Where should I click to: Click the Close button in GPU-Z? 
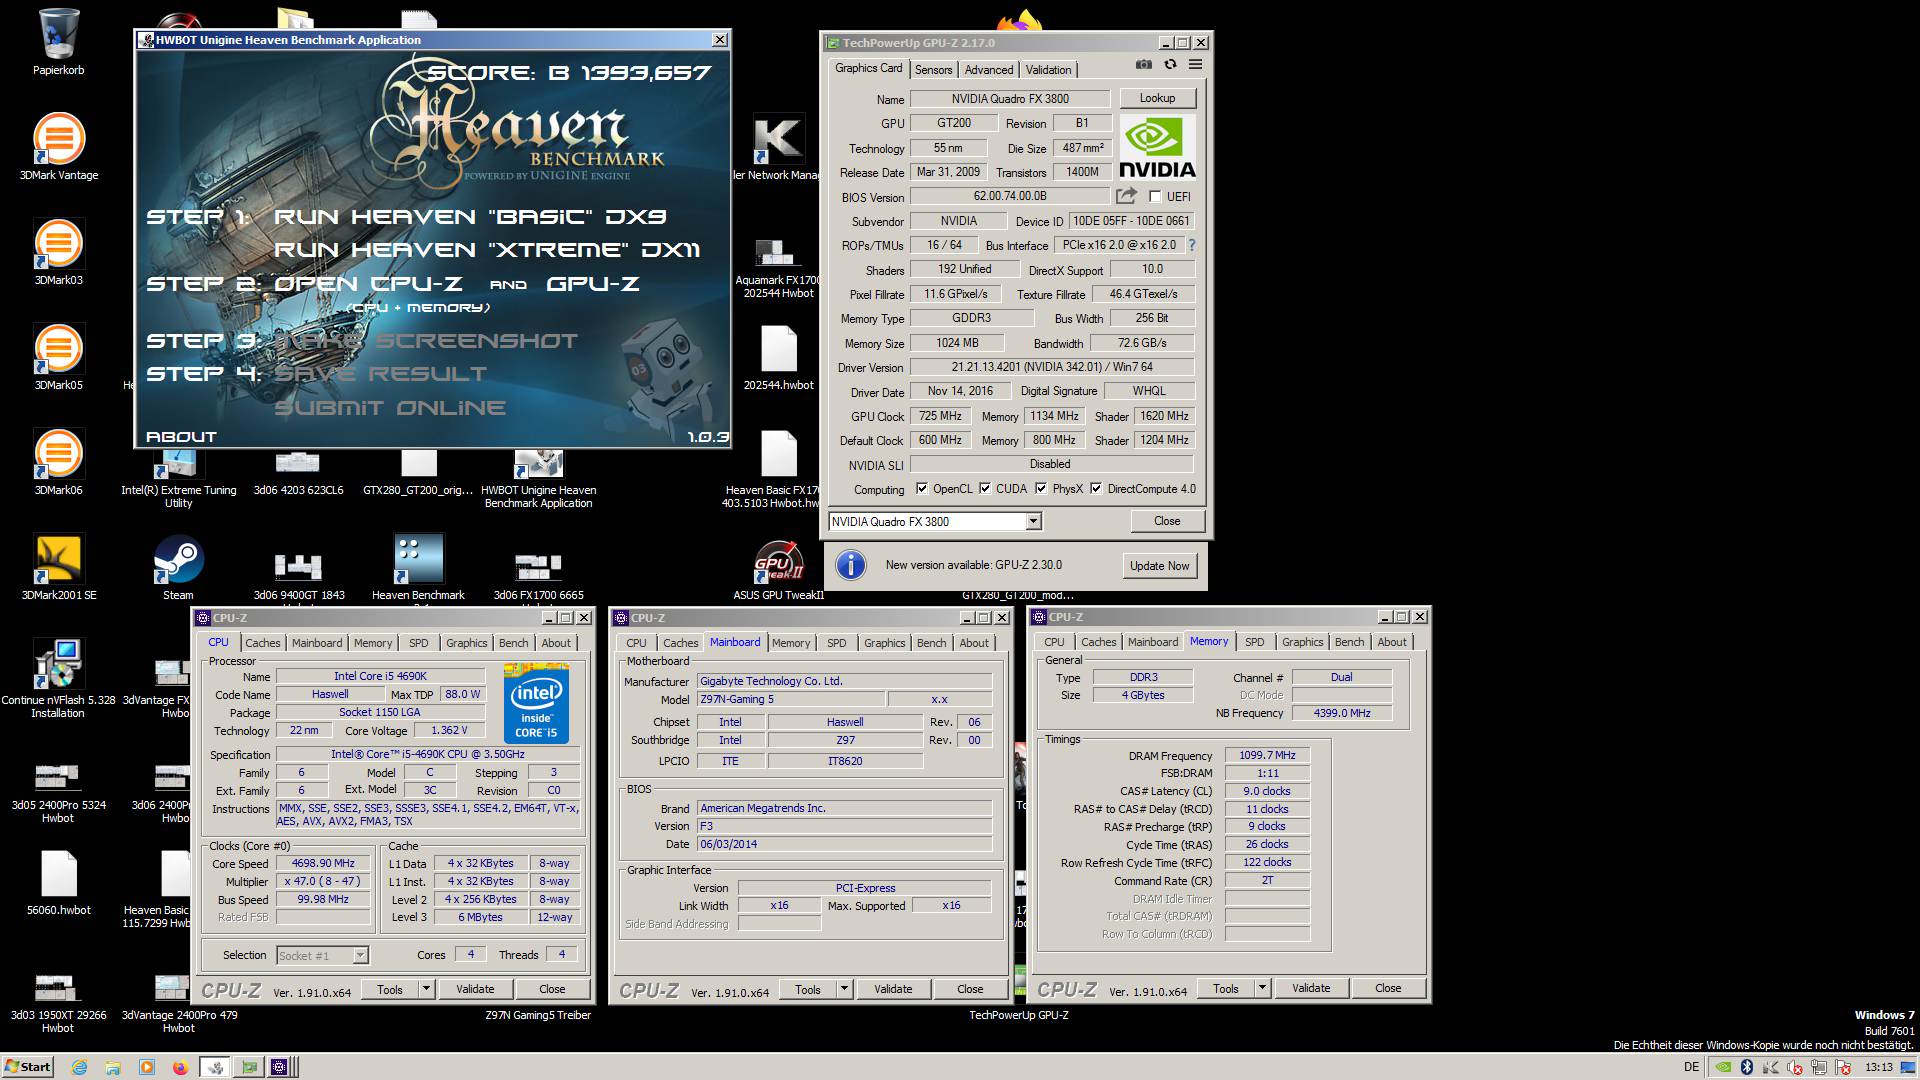[1167, 521]
